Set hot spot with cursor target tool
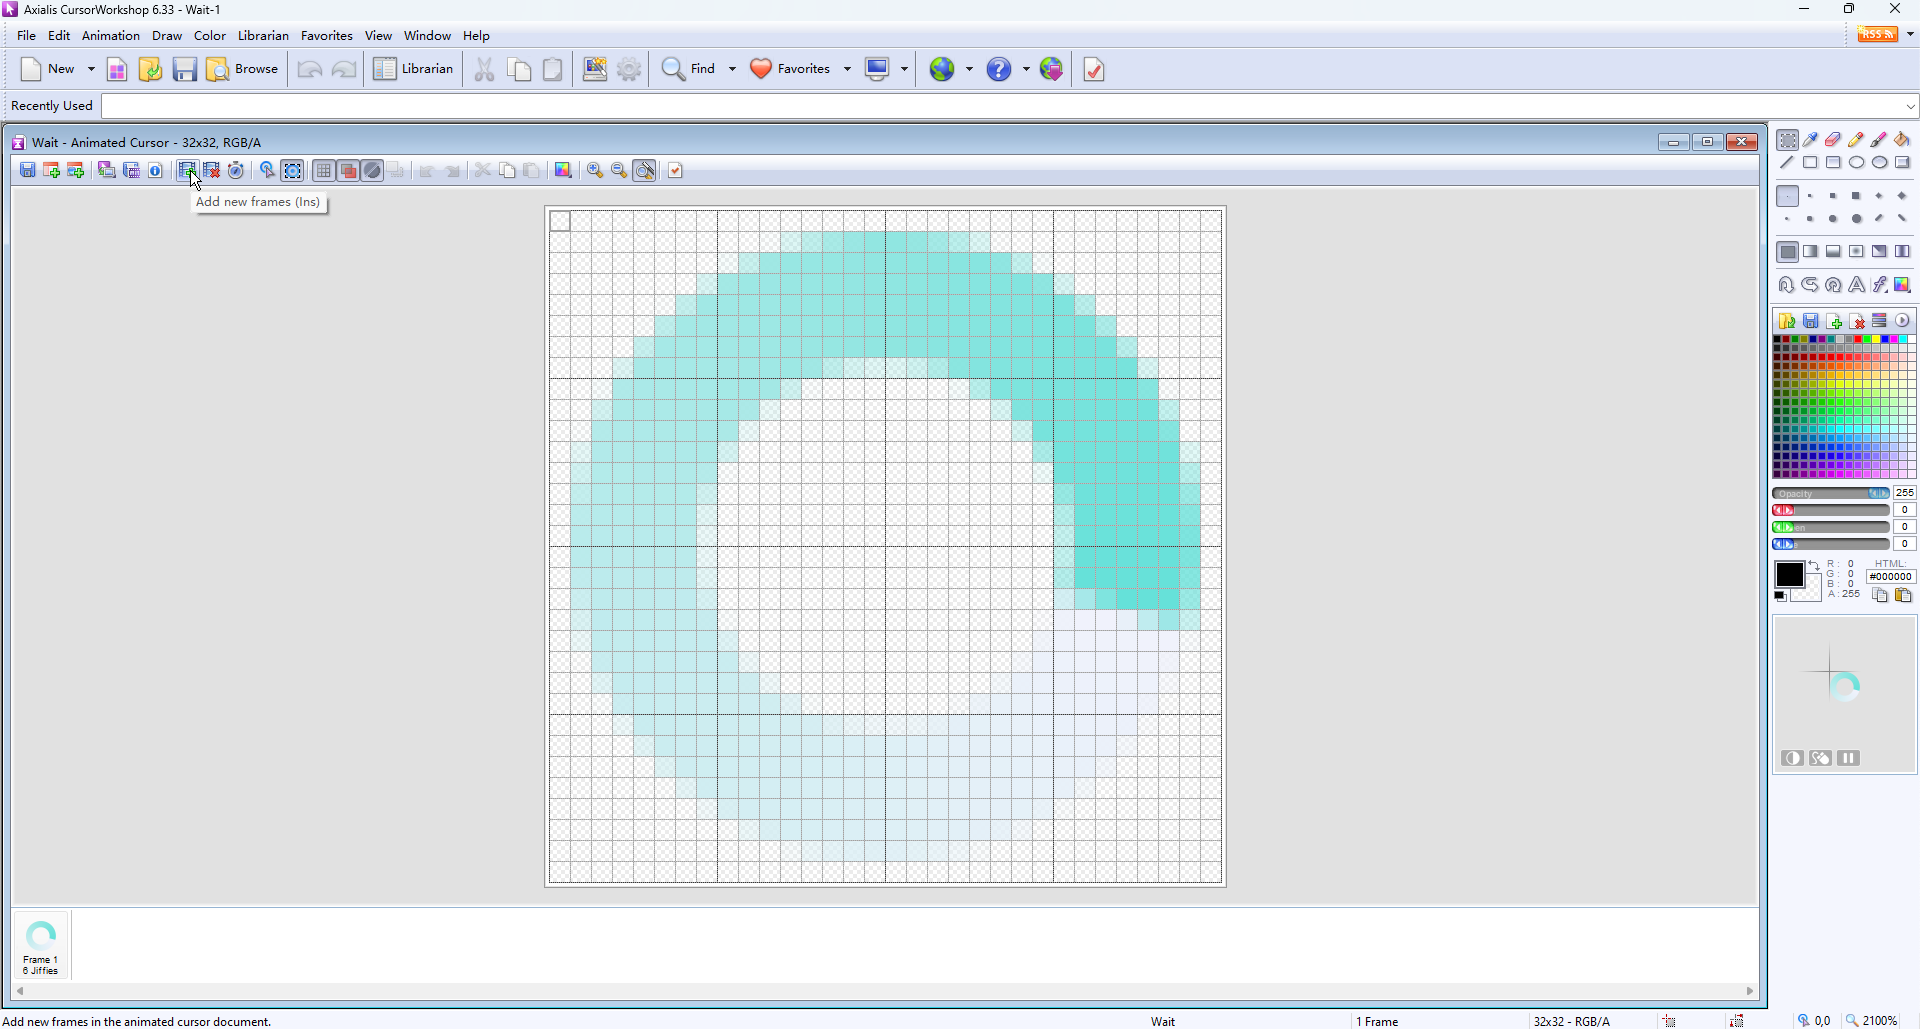Image resolution: width=1920 pixels, height=1029 pixels. (267, 171)
